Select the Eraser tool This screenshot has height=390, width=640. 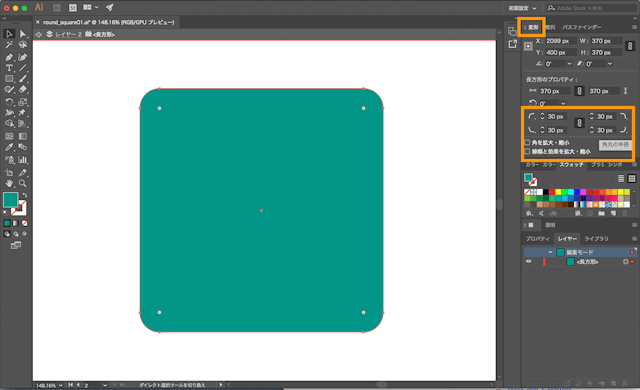(x=23, y=90)
